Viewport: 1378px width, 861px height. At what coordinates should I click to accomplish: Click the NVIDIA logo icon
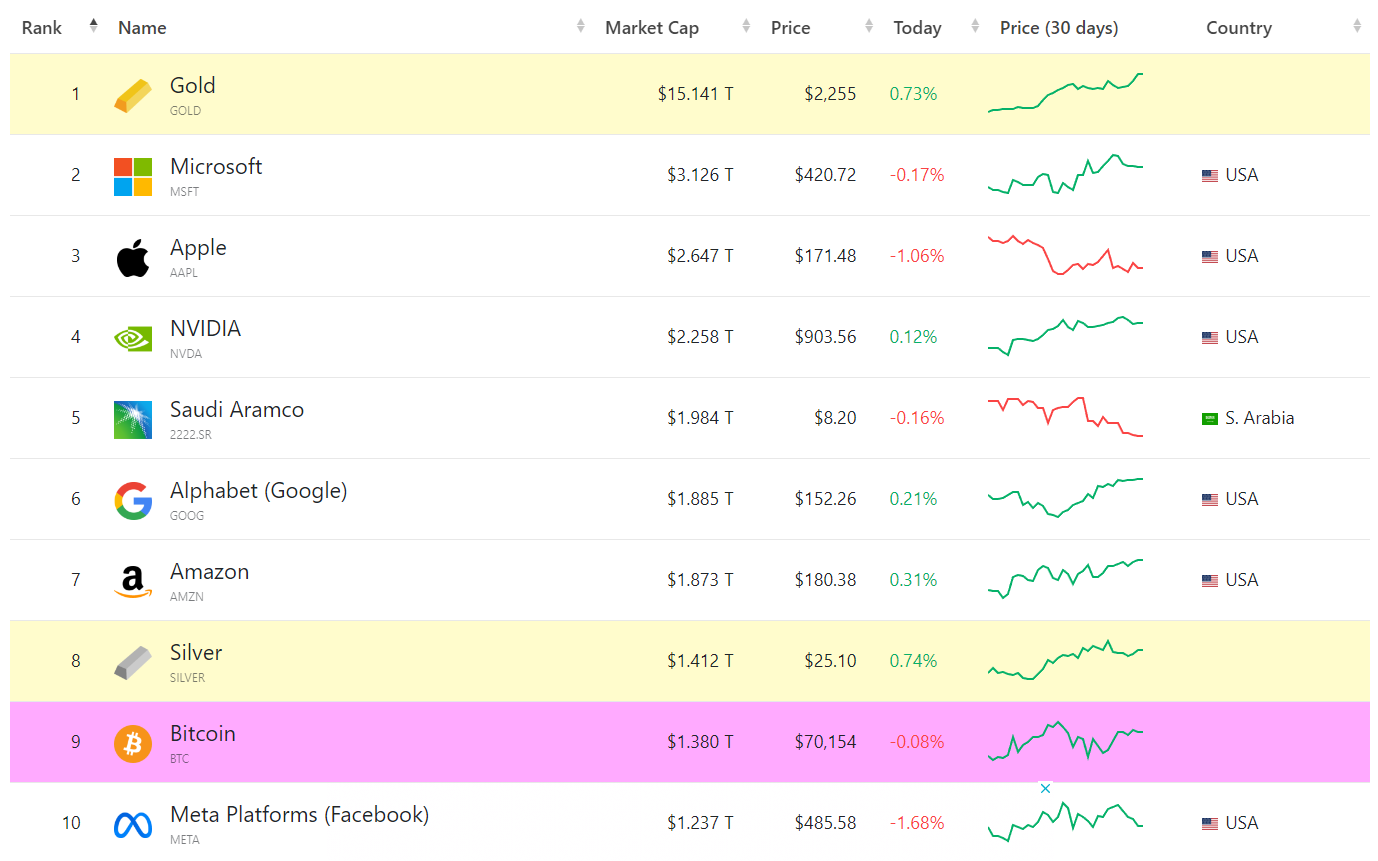pyautogui.click(x=133, y=338)
